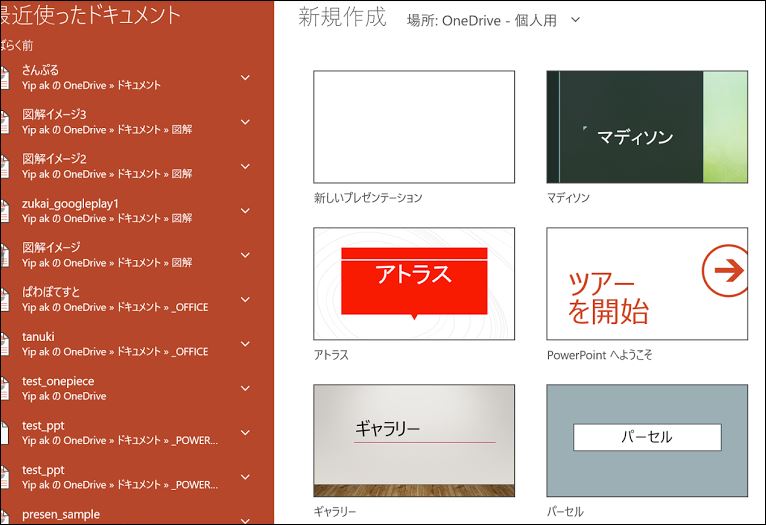Click the file icon beside zukai_googleplay1
This screenshot has width=766, height=525.
click(4, 211)
